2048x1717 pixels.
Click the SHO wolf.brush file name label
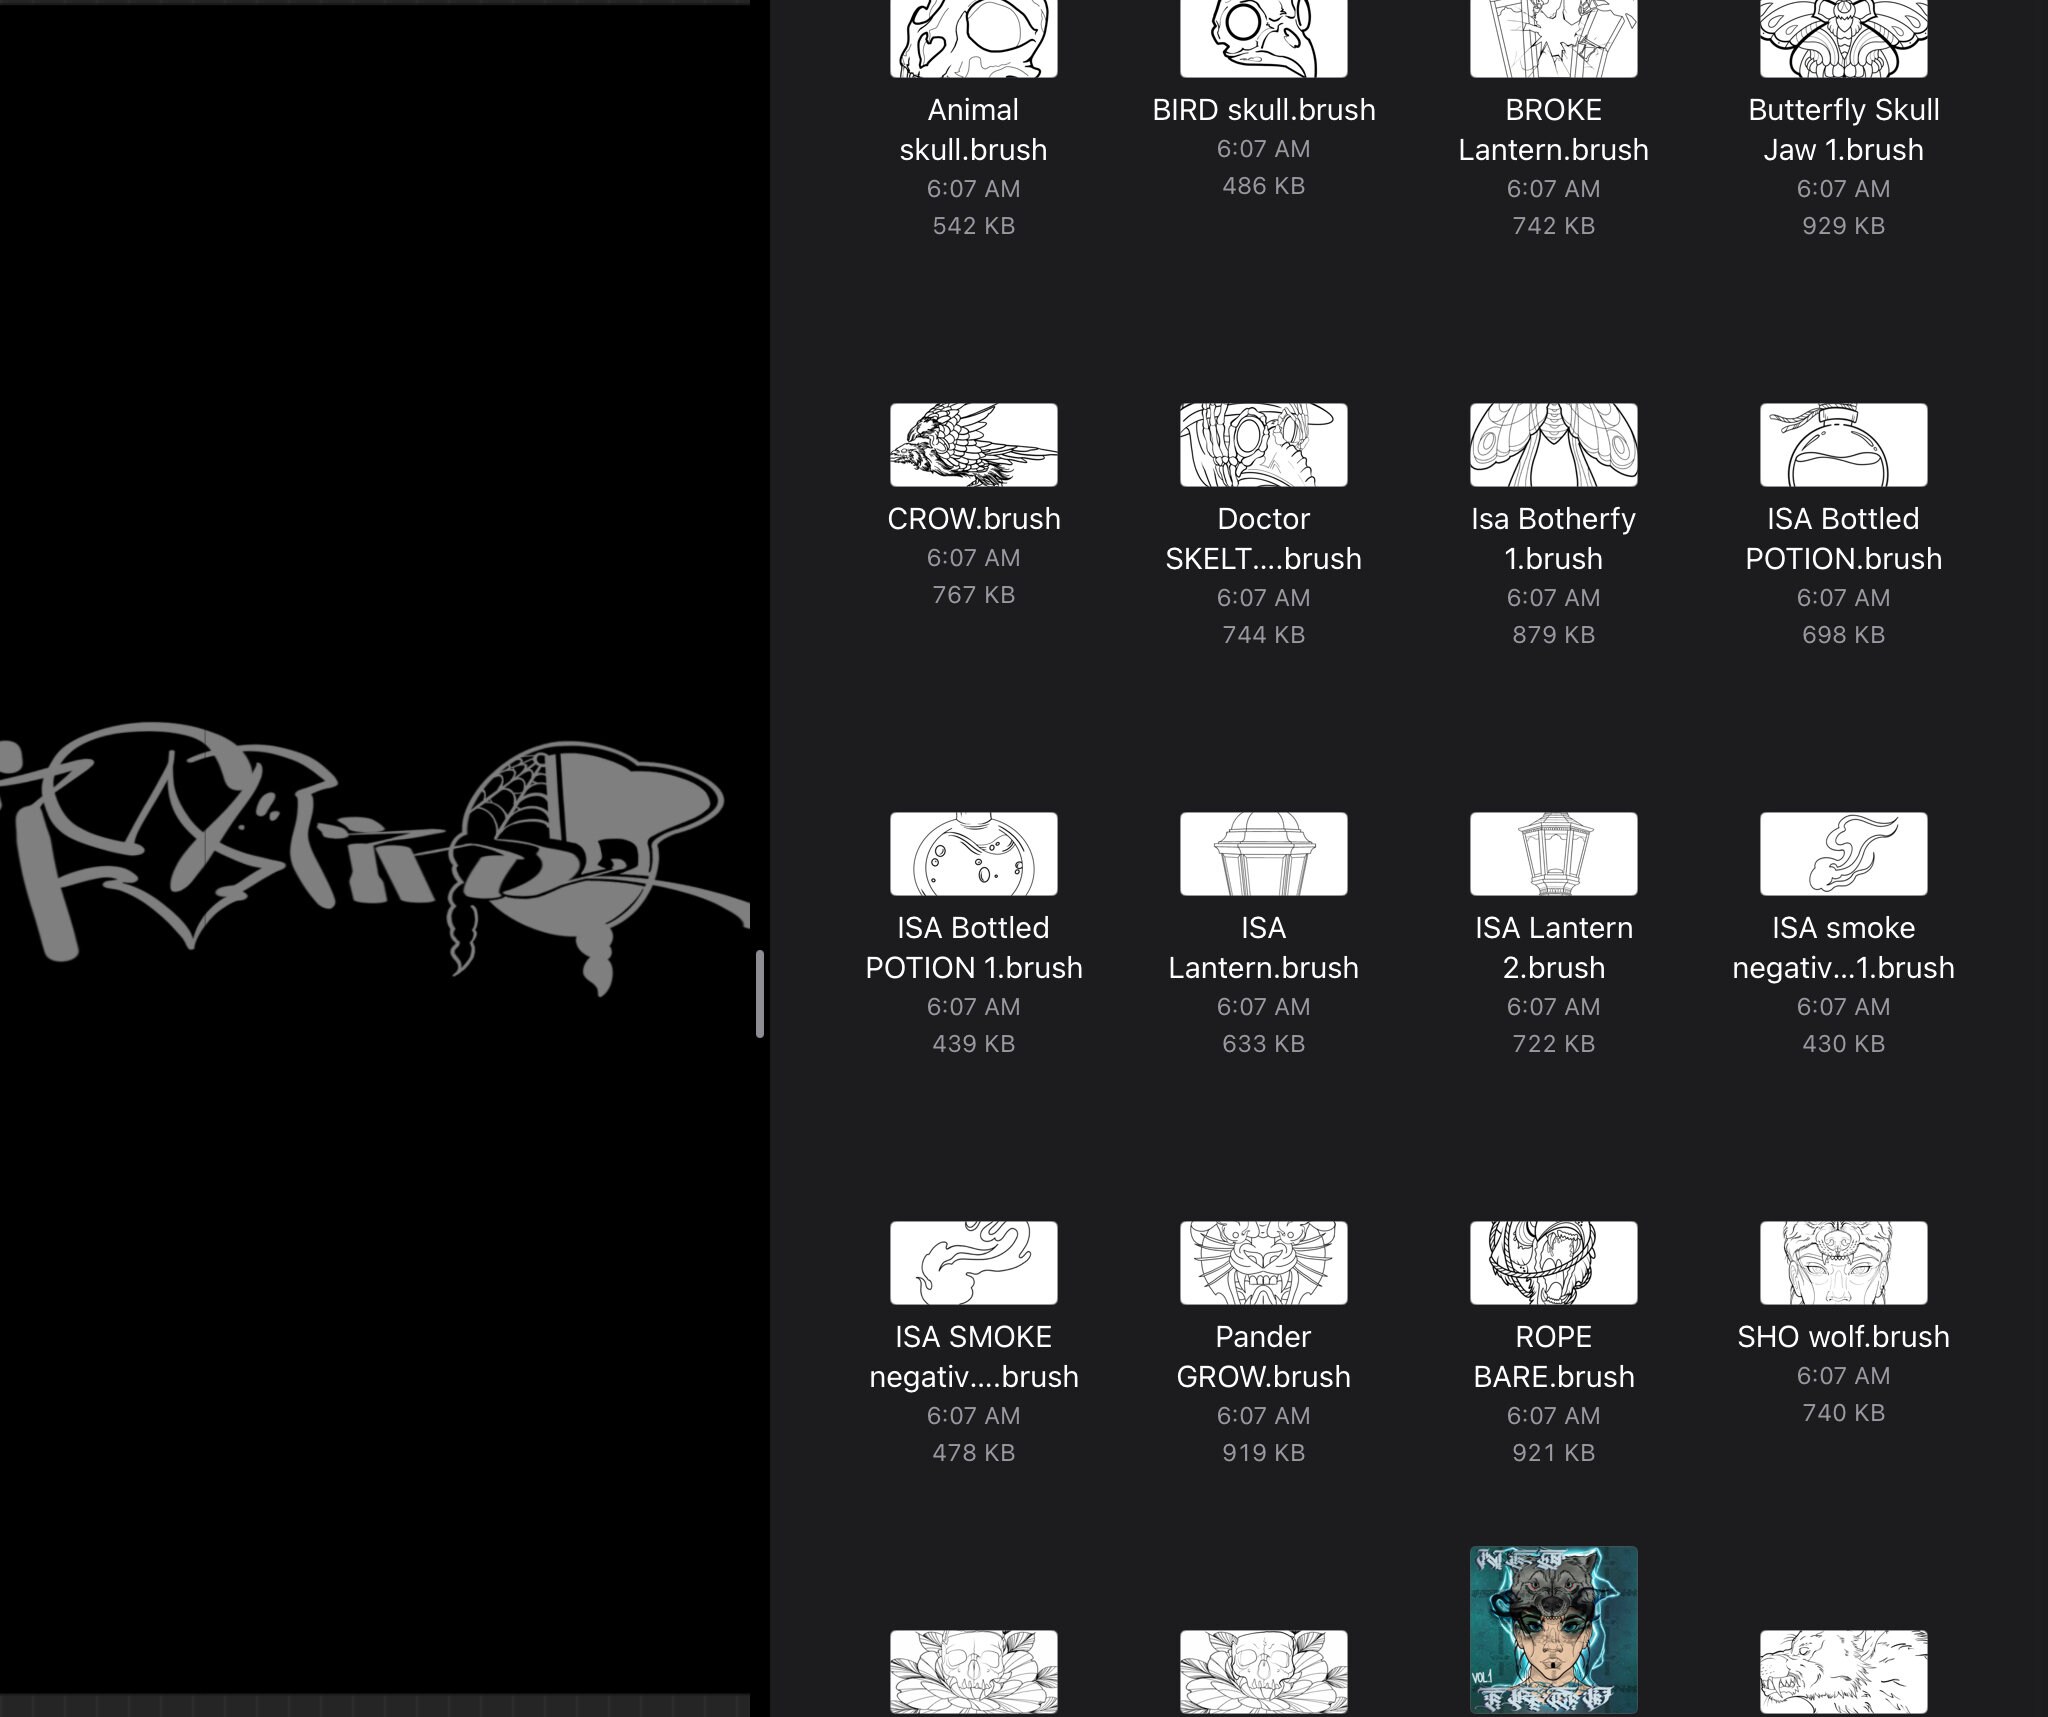pos(1843,1337)
